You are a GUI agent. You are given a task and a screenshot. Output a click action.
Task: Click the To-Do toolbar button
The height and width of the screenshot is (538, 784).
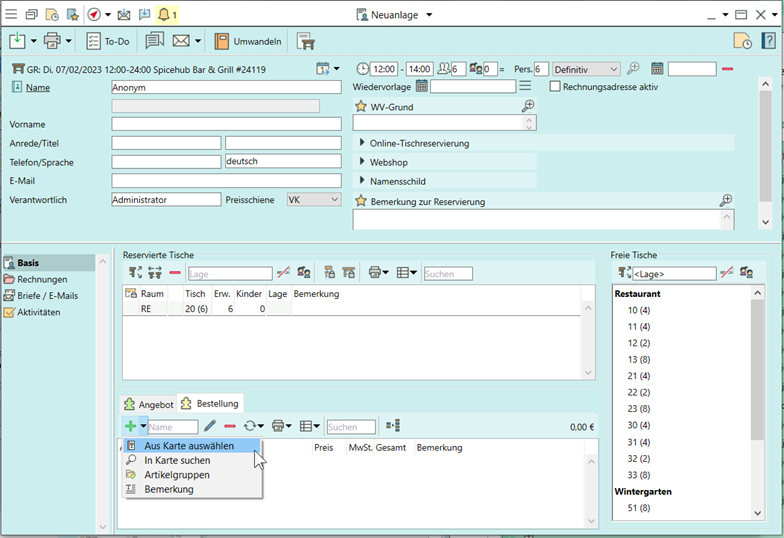[108, 41]
